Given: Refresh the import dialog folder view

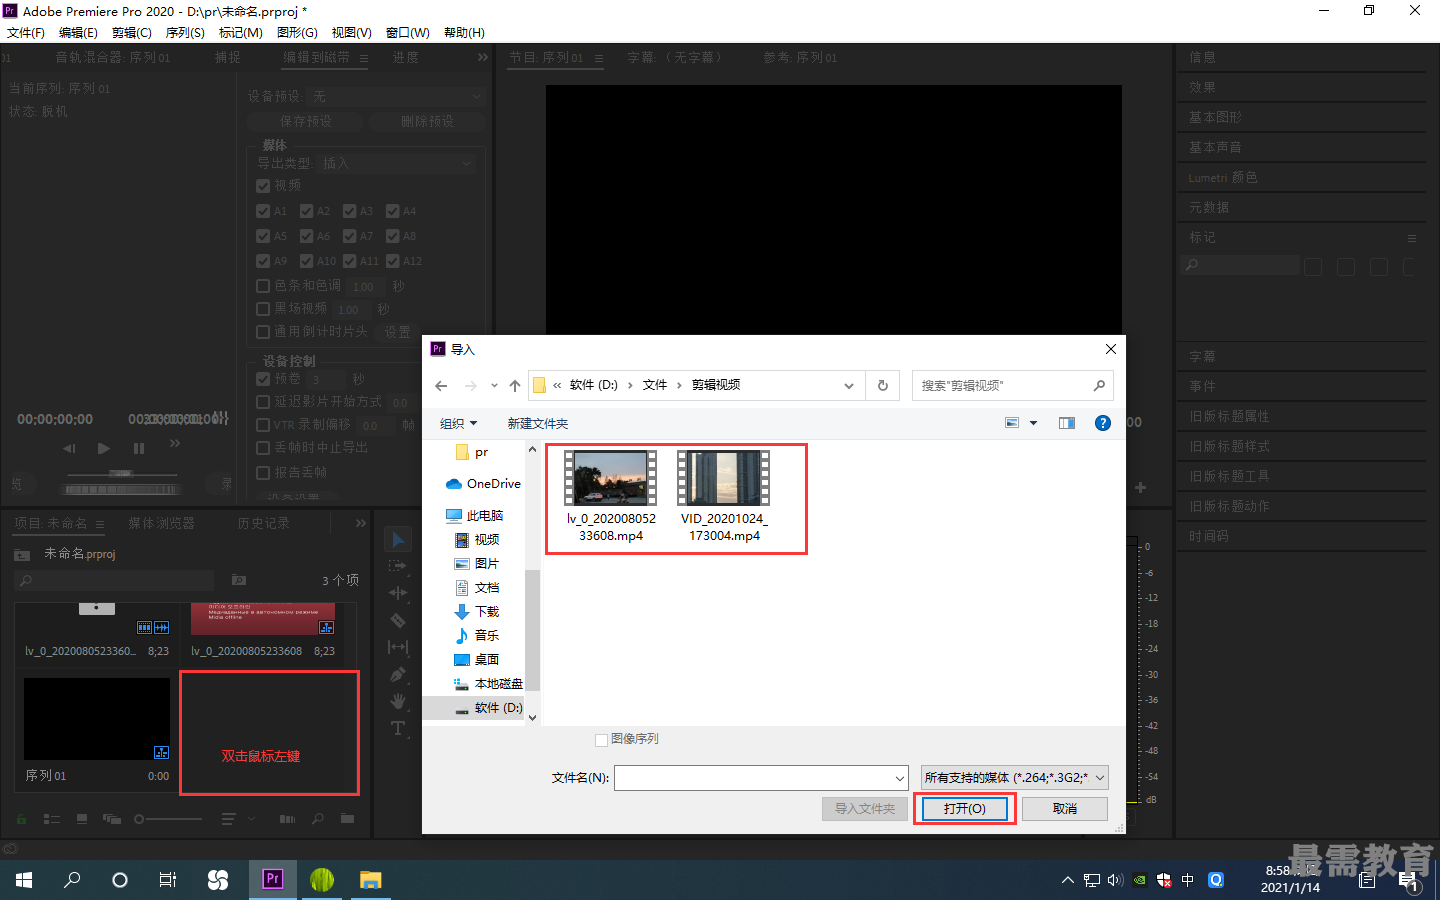Looking at the screenshot, I should click(x=883, y=385).
